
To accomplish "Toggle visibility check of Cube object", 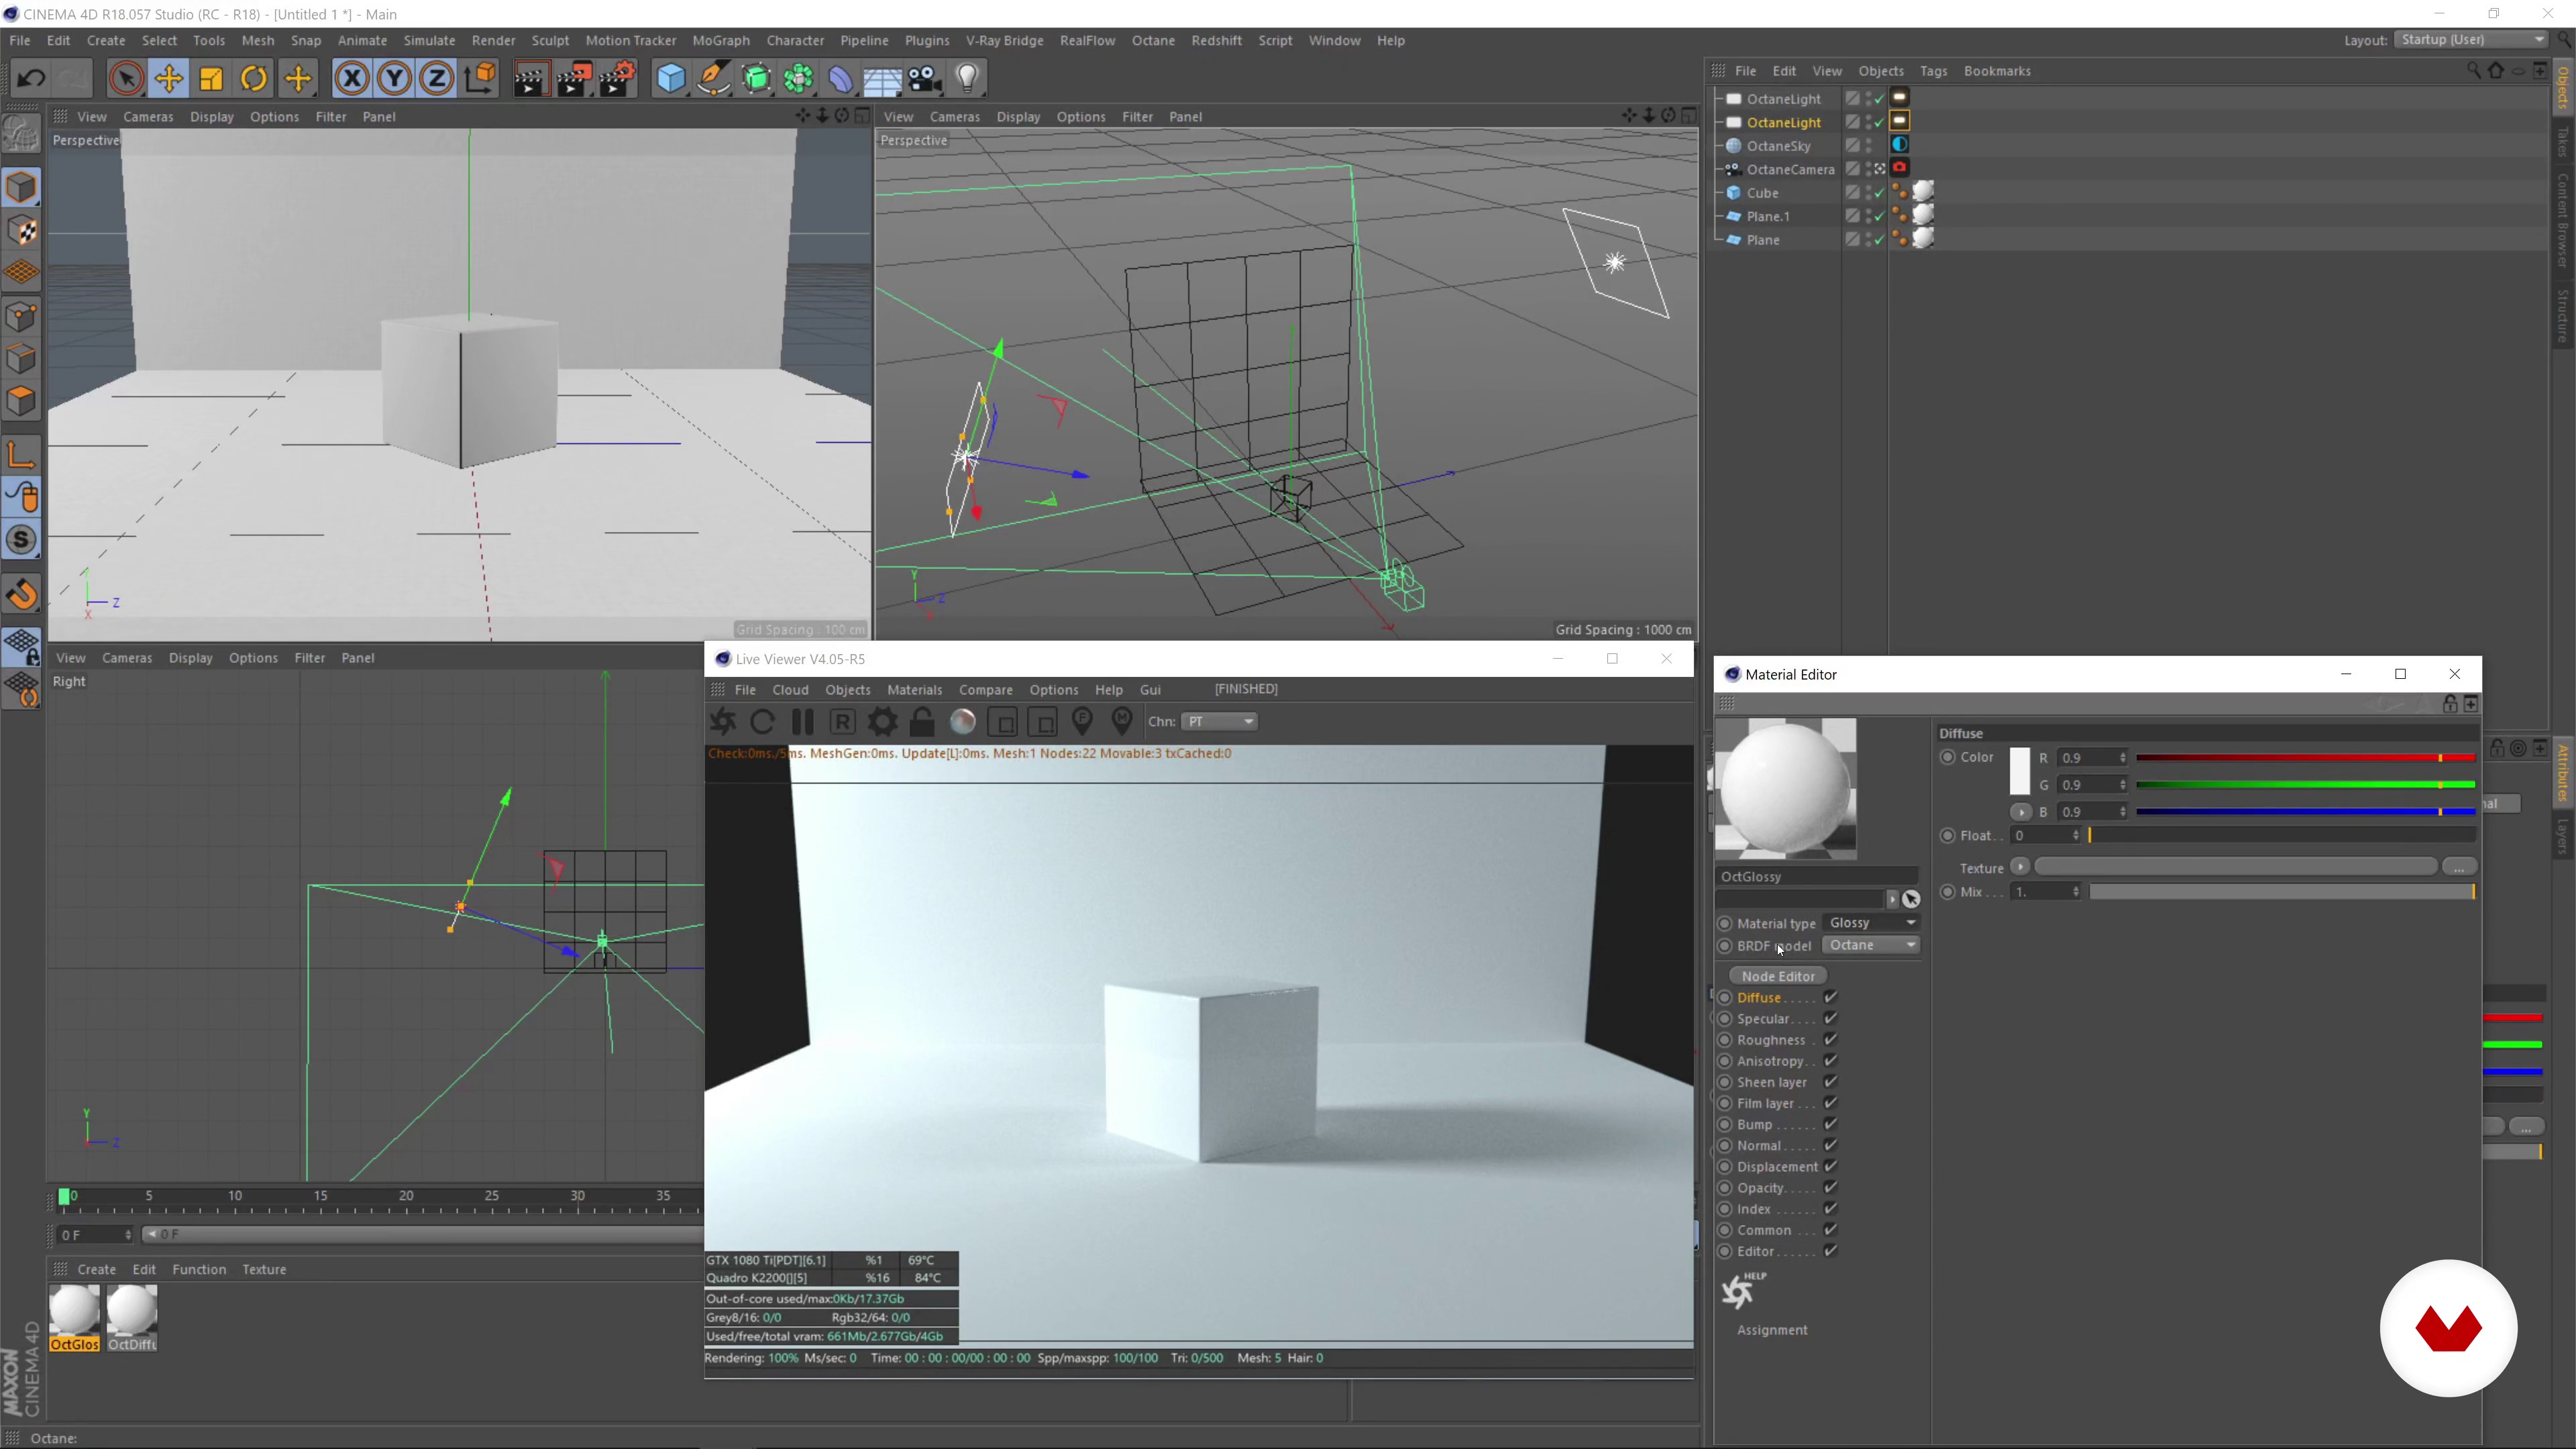I will (x=1879, y=193).
